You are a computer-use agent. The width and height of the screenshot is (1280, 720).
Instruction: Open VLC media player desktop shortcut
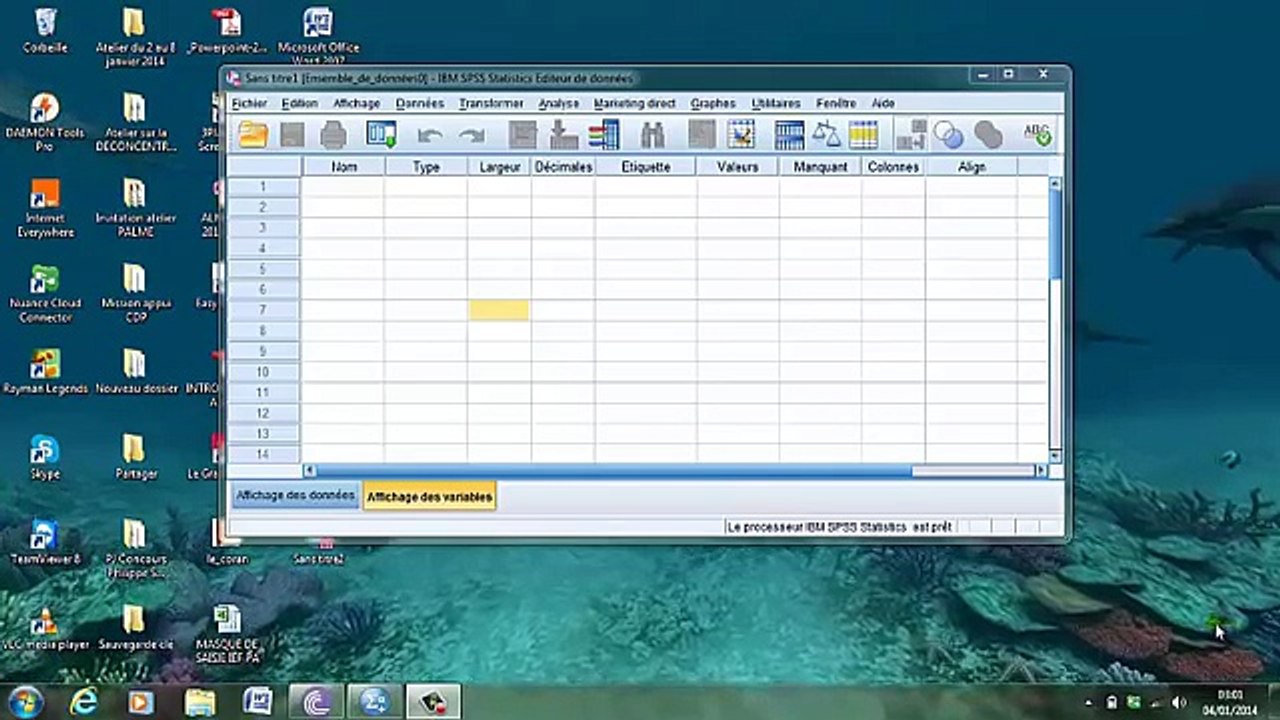pyautogui.click(x=45, y=628)
